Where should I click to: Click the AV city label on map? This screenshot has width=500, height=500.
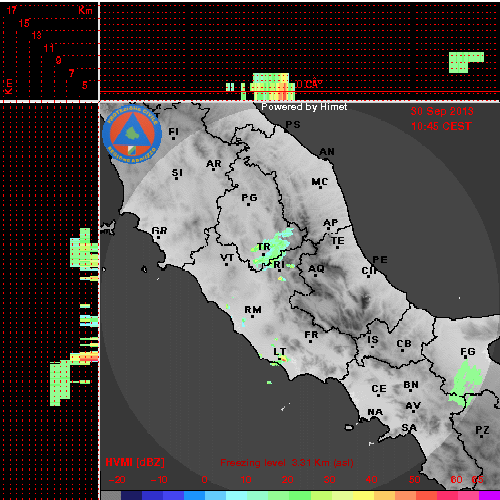tap(413, 406)
